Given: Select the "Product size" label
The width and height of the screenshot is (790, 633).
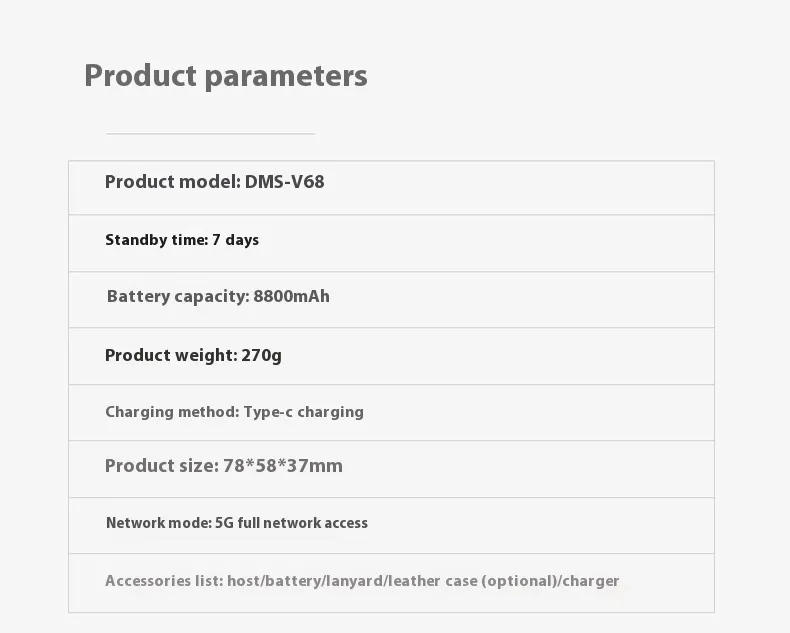Looking at the screenshot, I should tap(161, 466).
